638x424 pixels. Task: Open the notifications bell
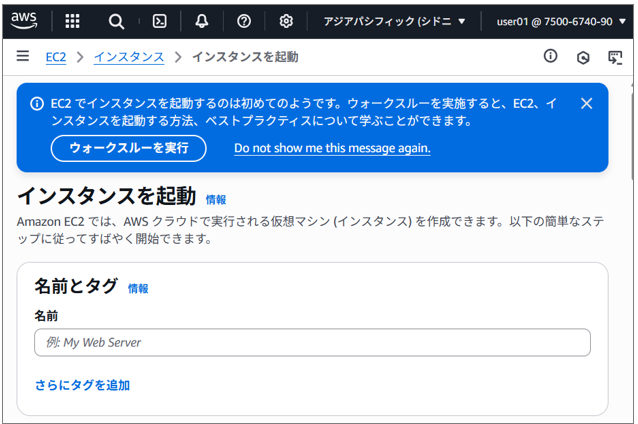tap(202, 21)
